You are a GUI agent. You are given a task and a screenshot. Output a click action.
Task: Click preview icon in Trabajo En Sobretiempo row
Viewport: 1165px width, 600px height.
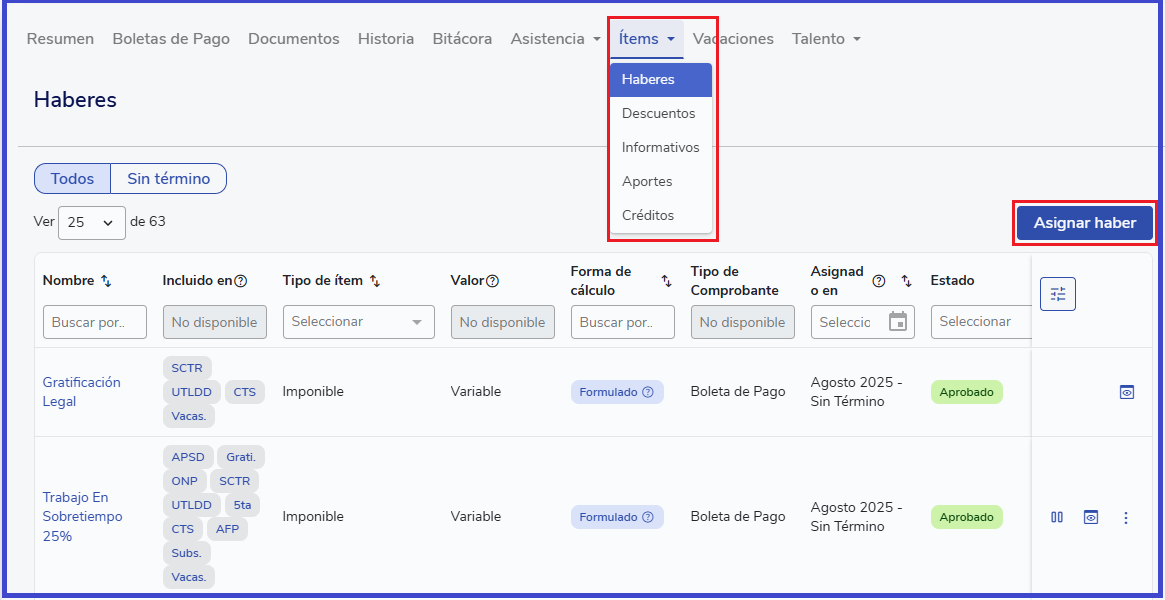click(x=1091, y=517)
